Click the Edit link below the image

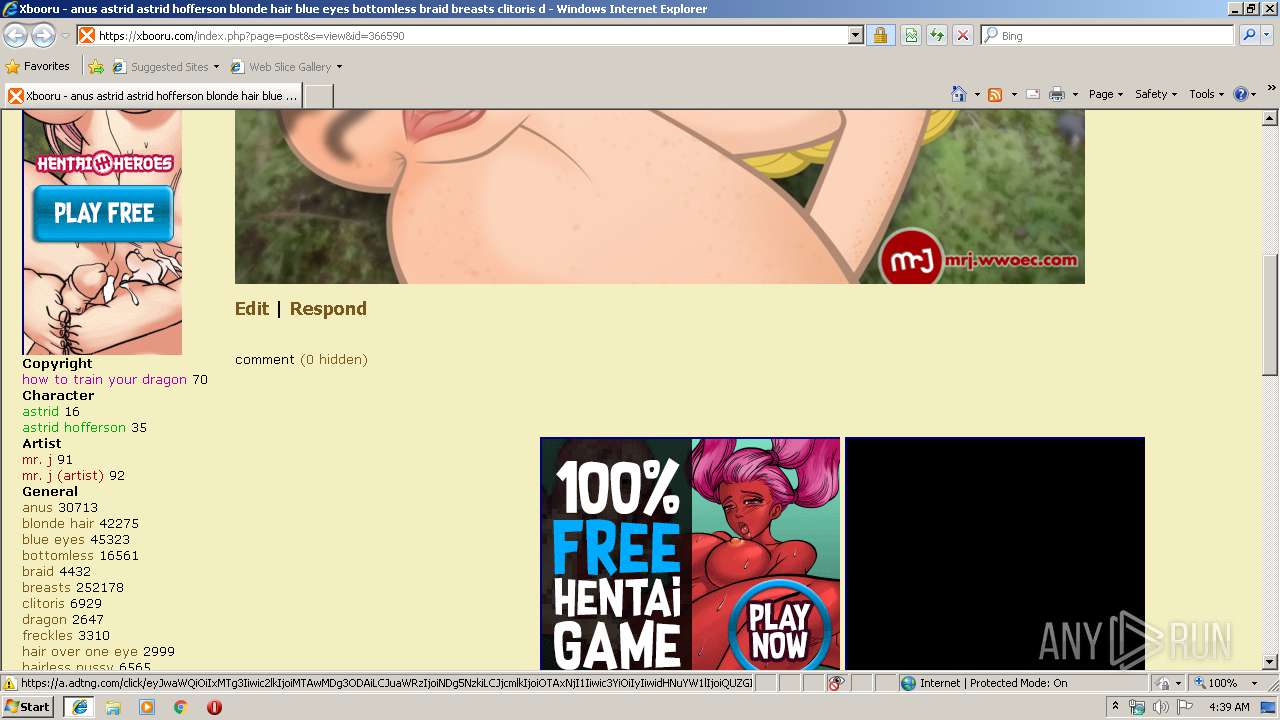(x=252, y=309)
